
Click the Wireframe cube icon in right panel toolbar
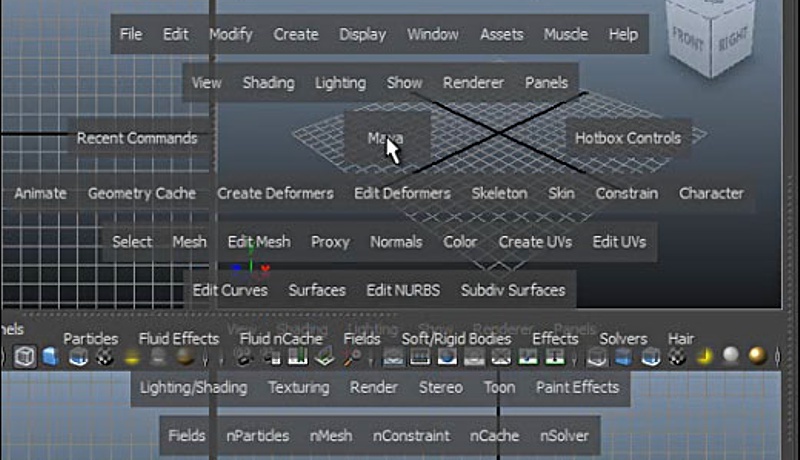click(x=597, y=357)
